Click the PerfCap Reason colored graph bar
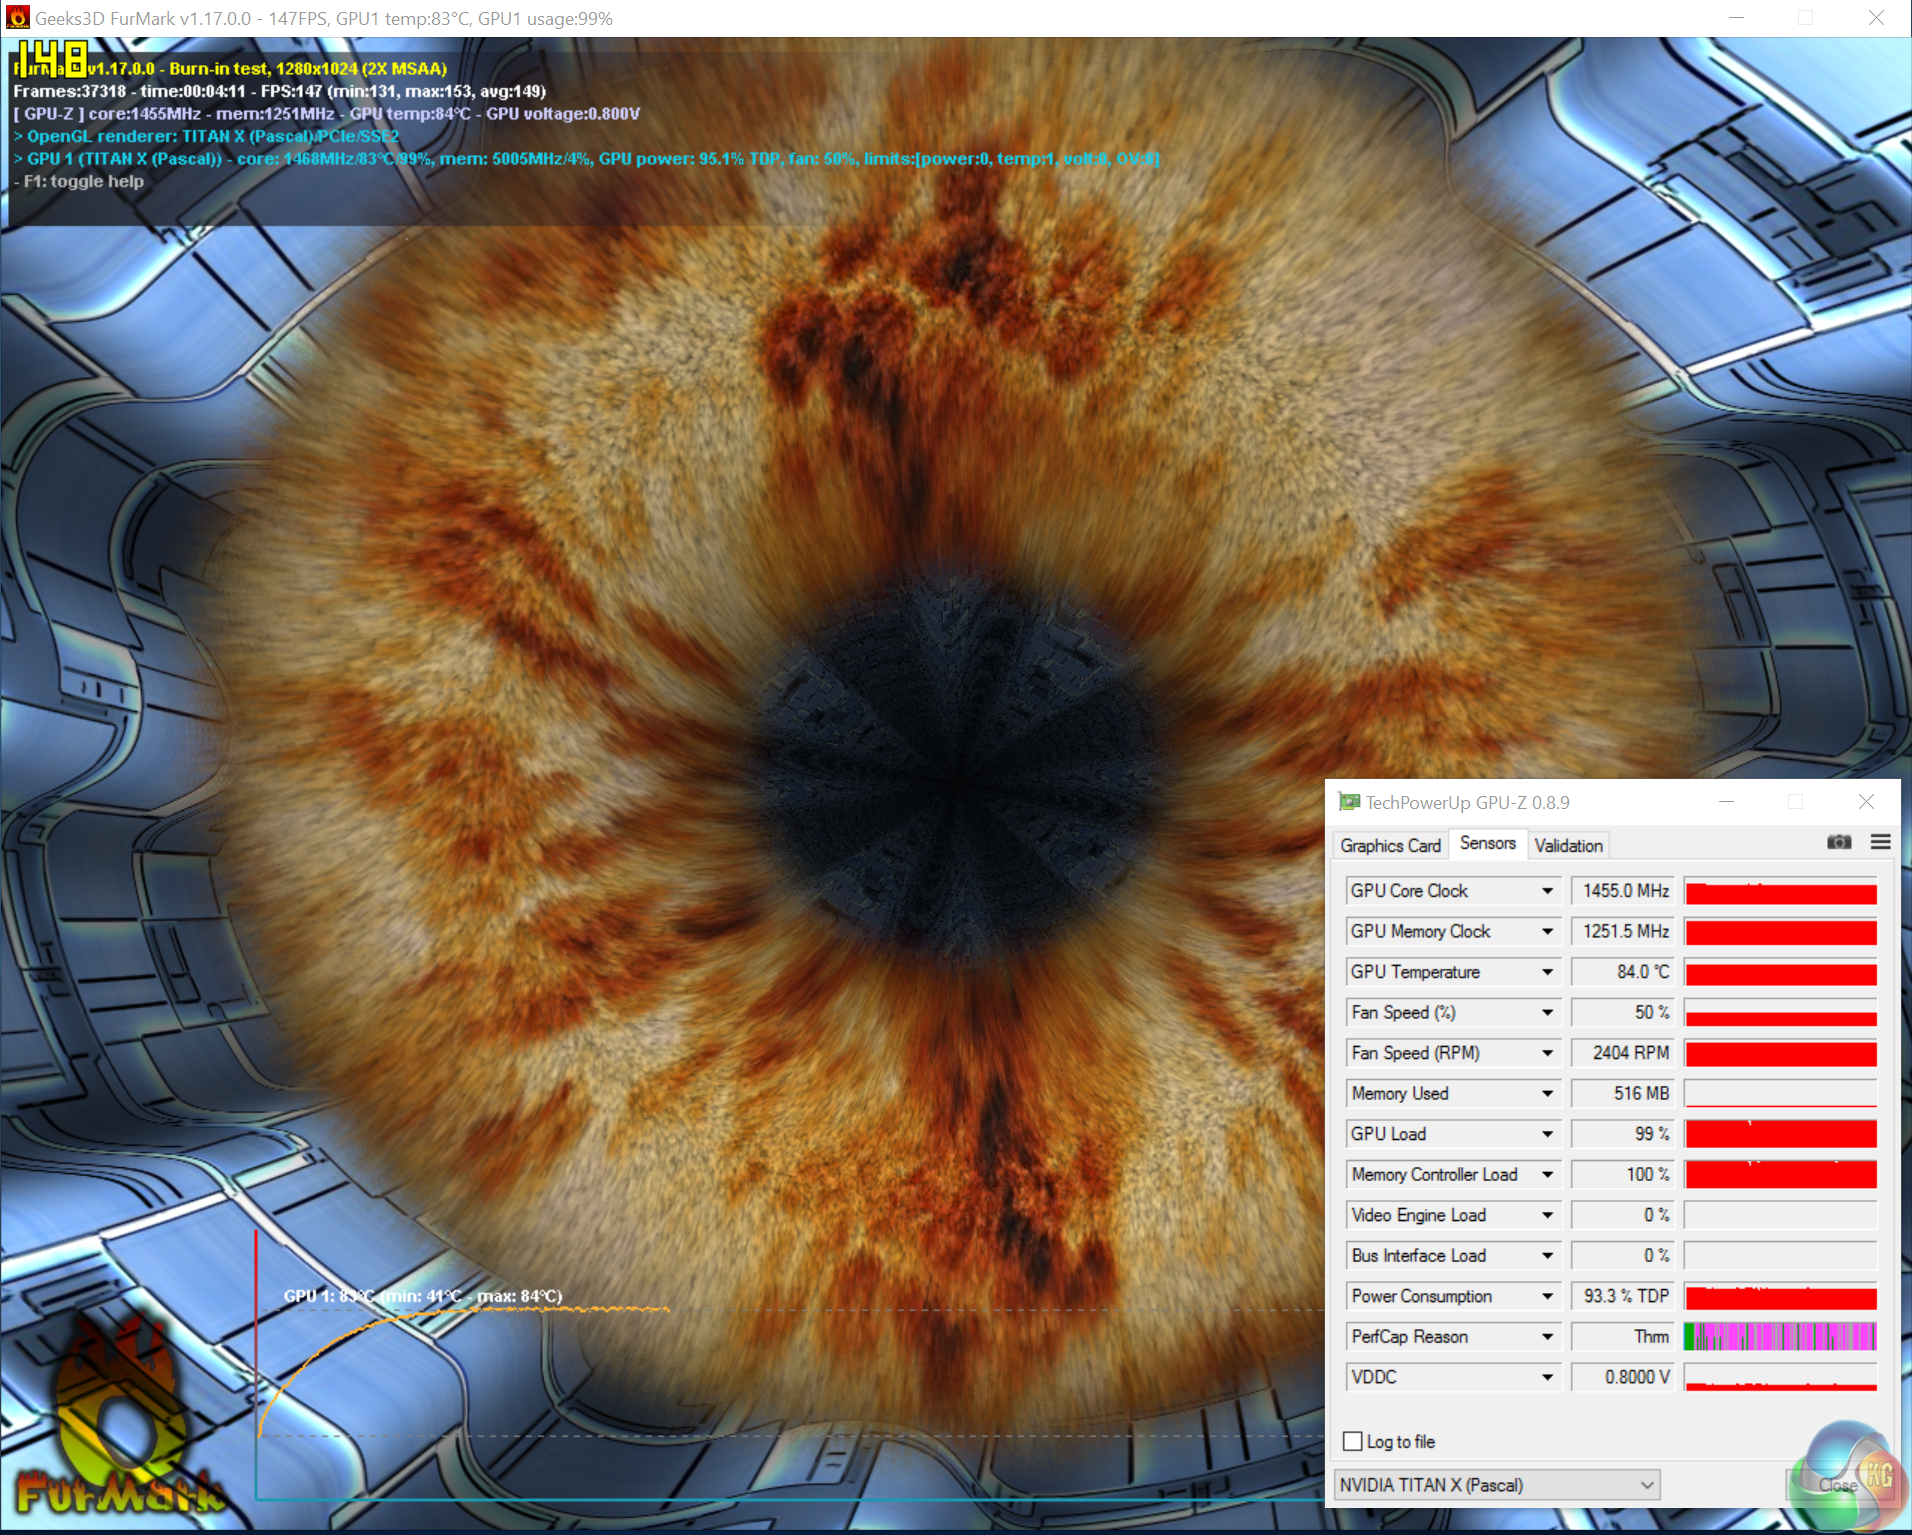The height and width of the screenshot is (1535, 1912). click(1780, 1337)
